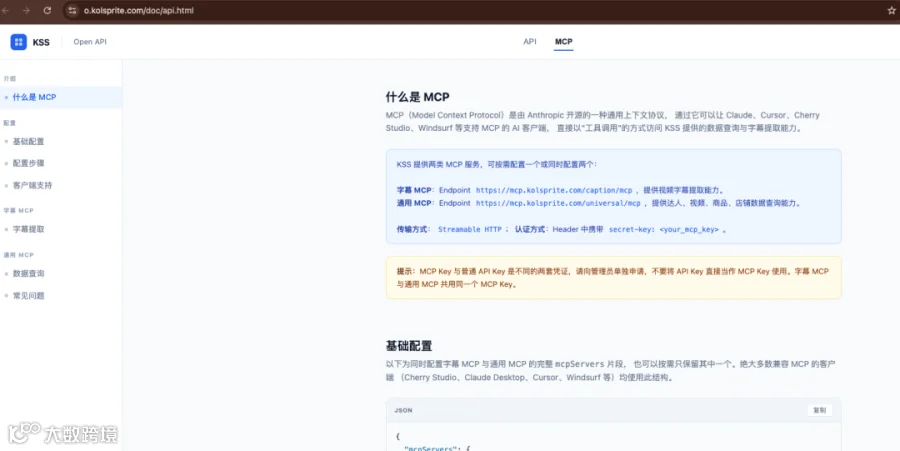
Task: Click the caption MCP endpoint URL
Action: click(554, 190)
